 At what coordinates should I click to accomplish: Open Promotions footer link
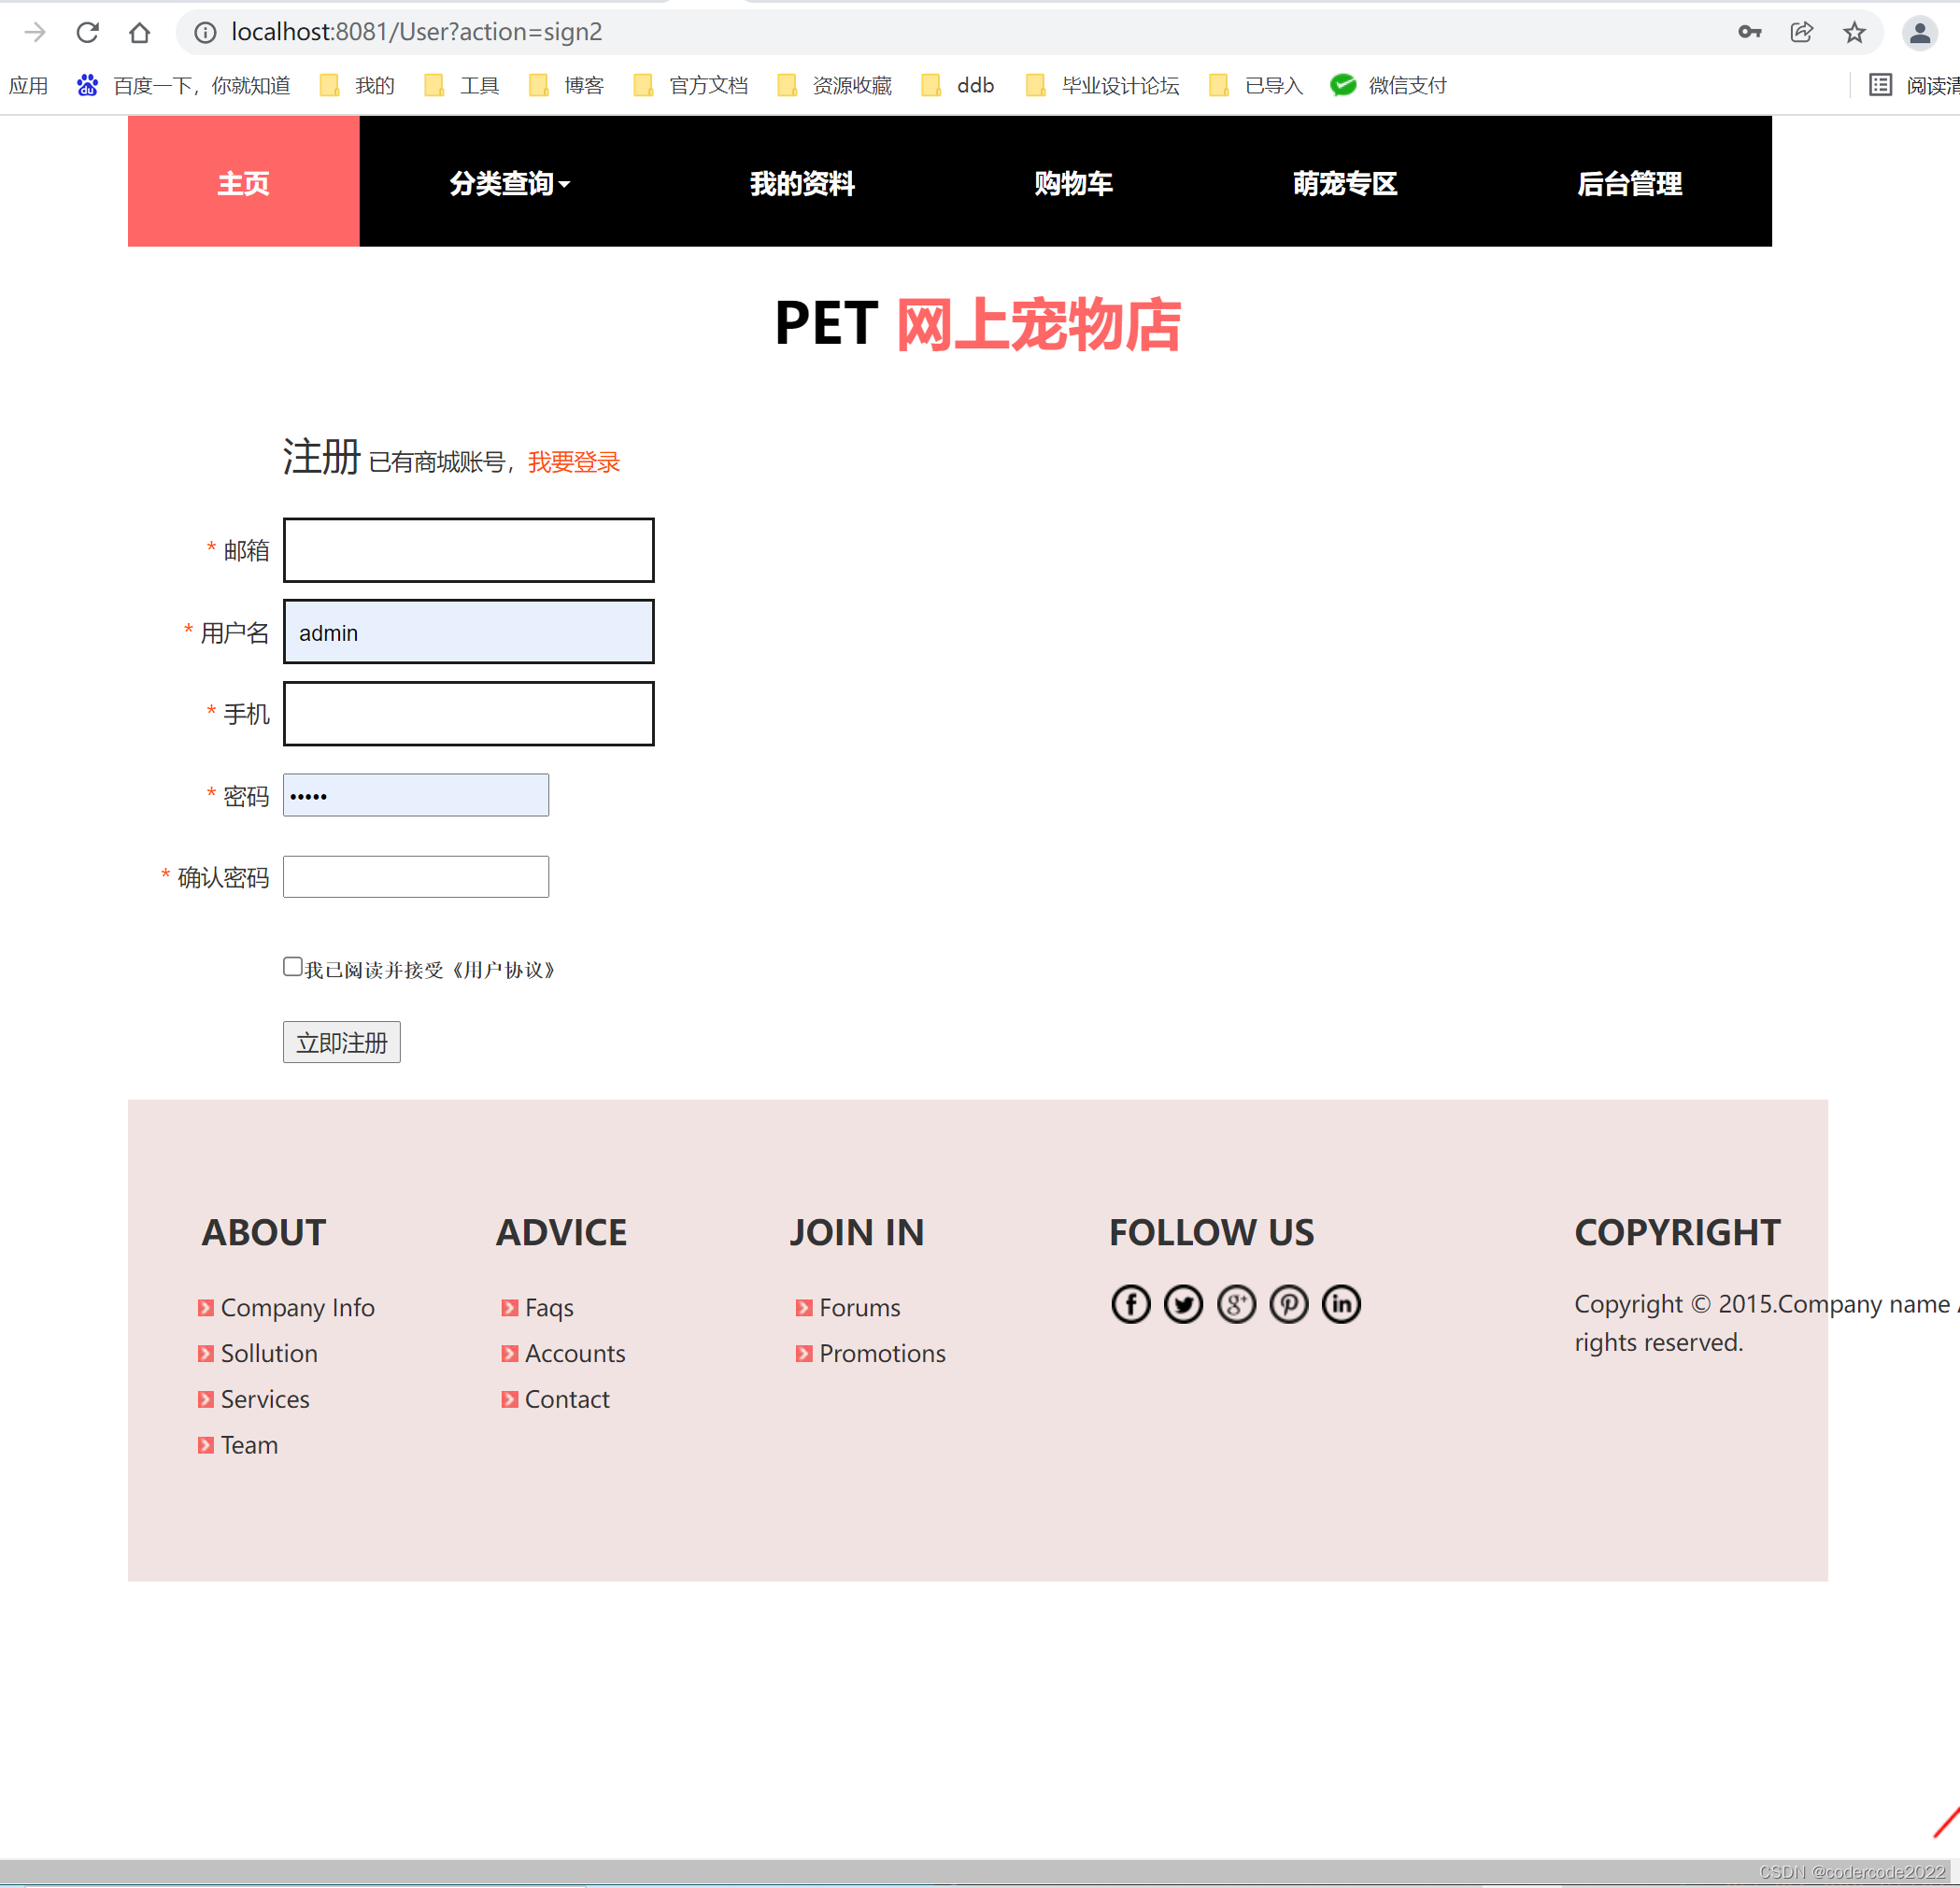882,1353
